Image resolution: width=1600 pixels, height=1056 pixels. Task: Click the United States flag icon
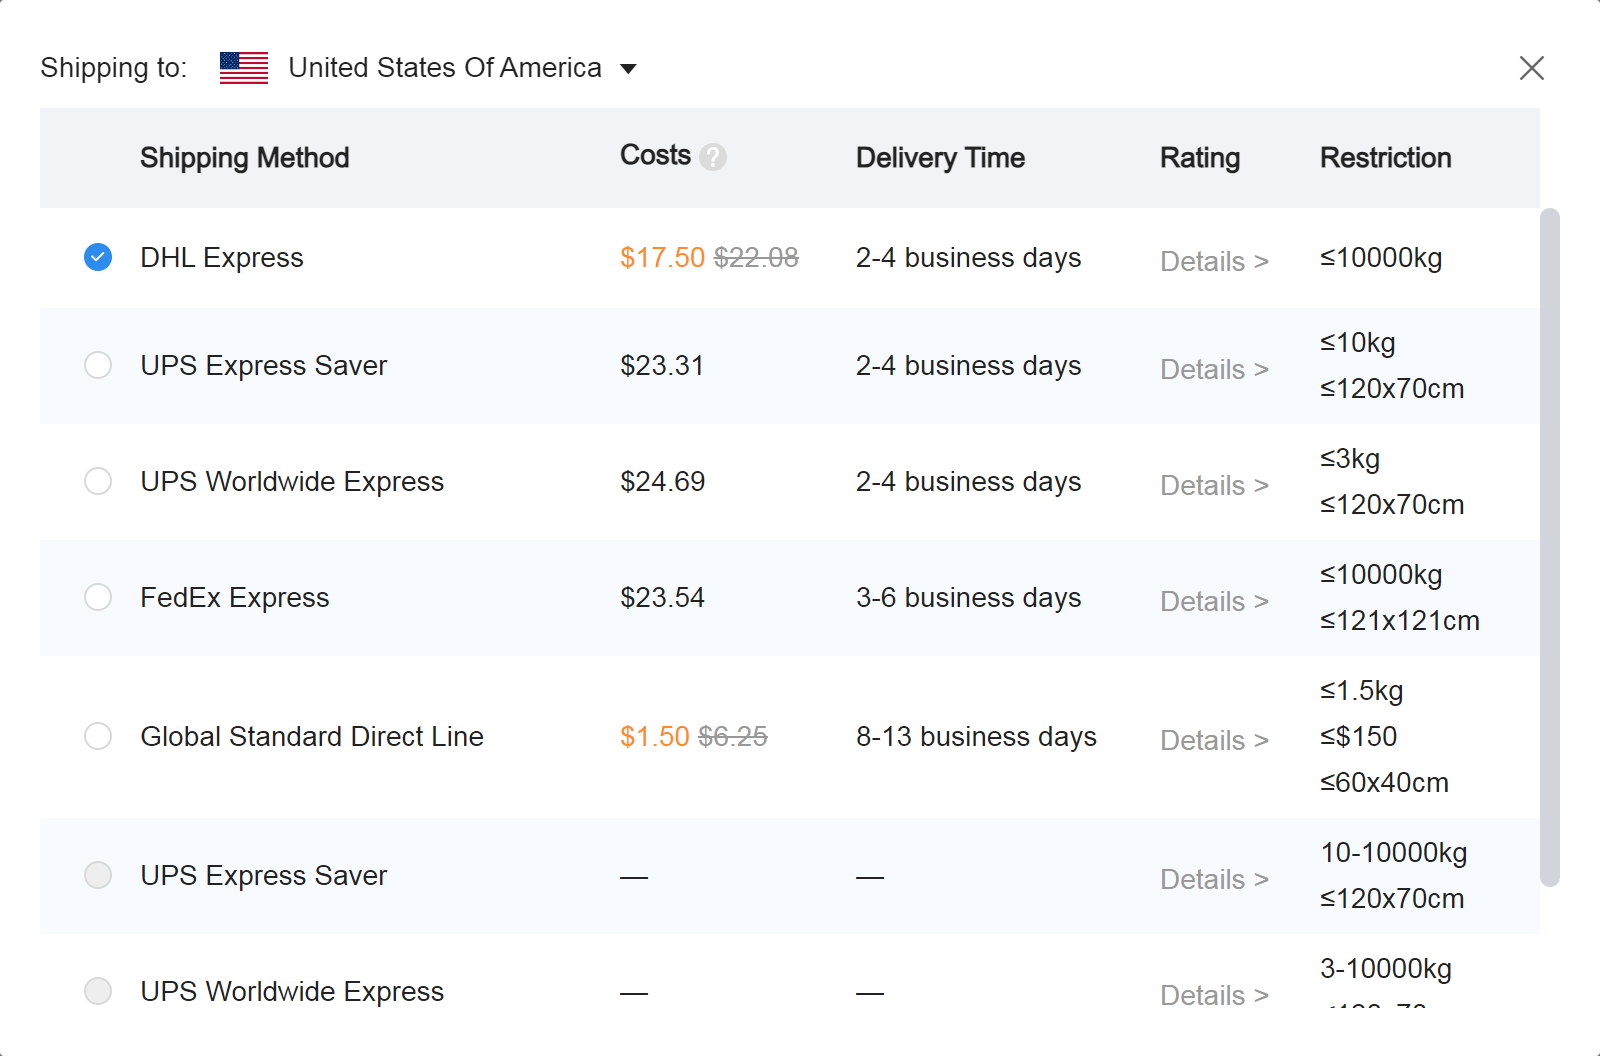click(244, 68)
